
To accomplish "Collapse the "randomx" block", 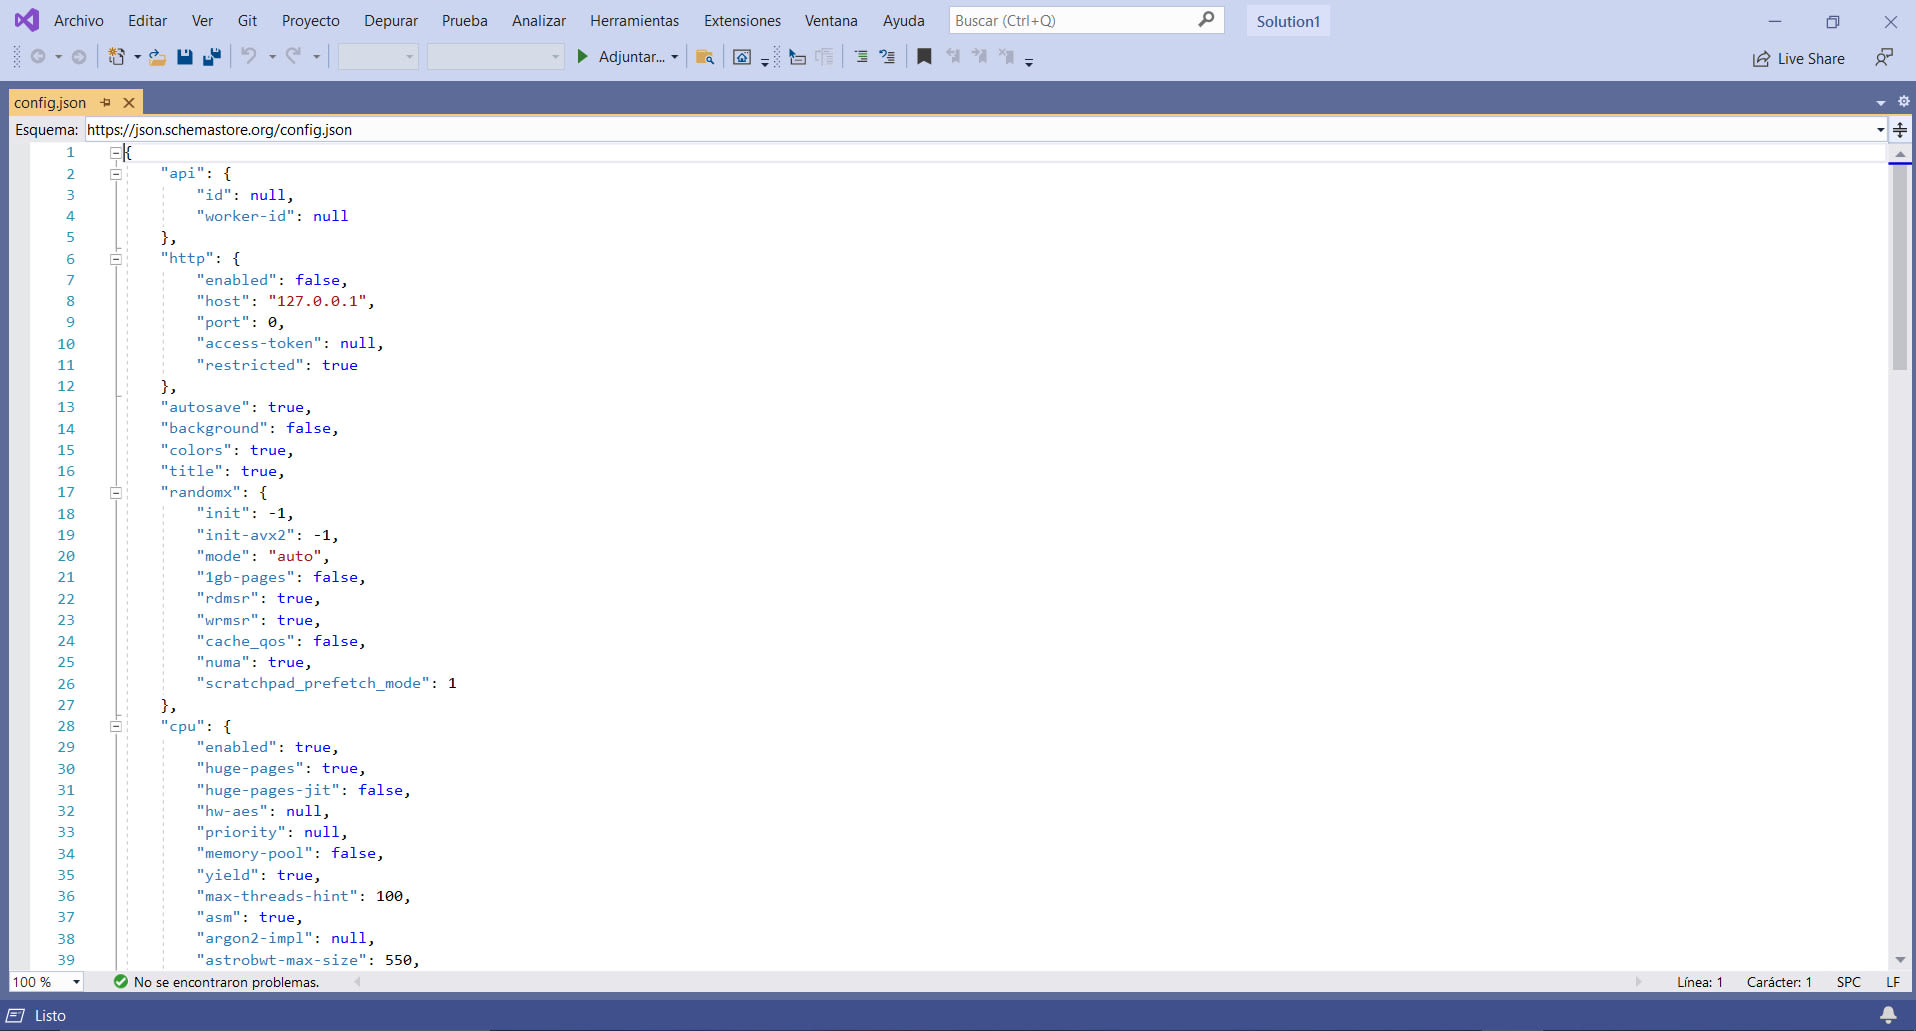I will click(115, 493).
